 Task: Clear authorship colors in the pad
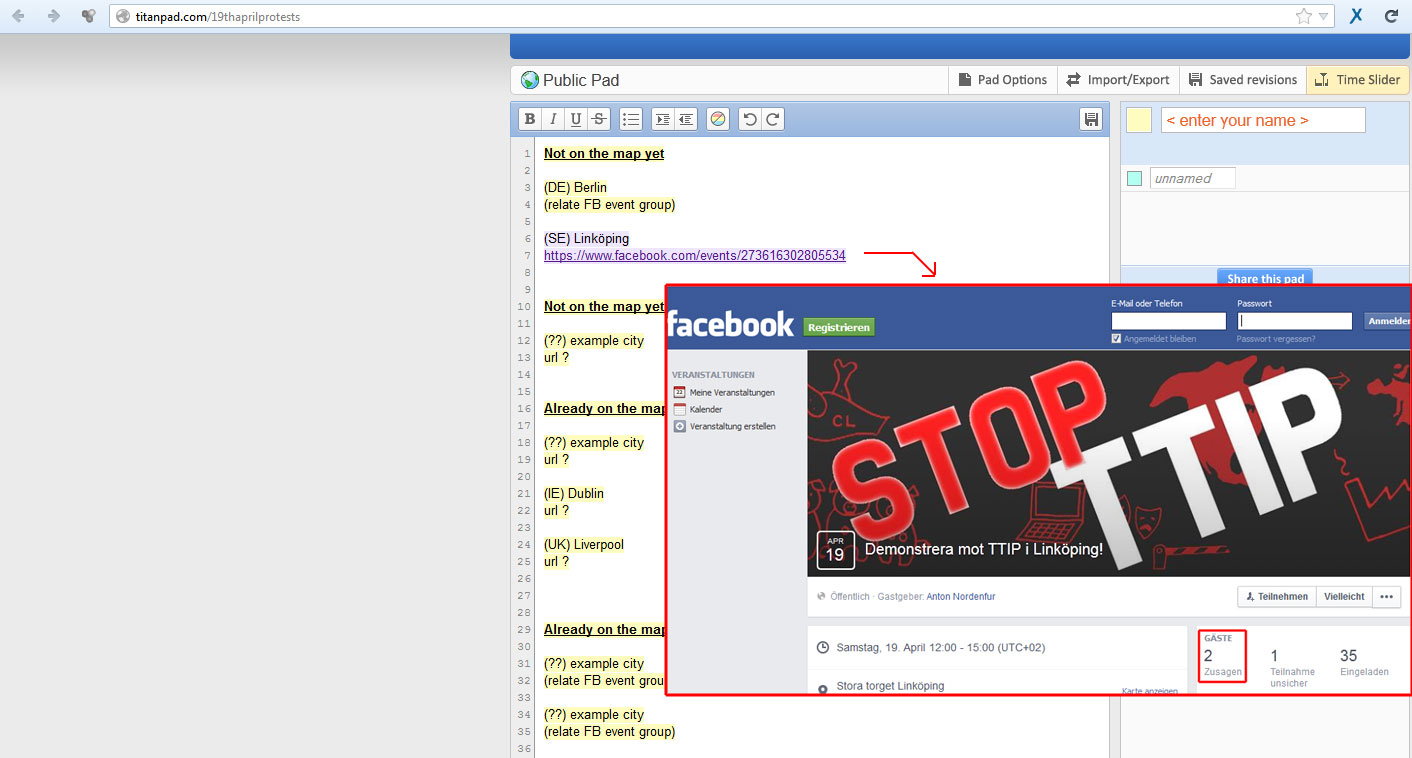pos(717,120)
